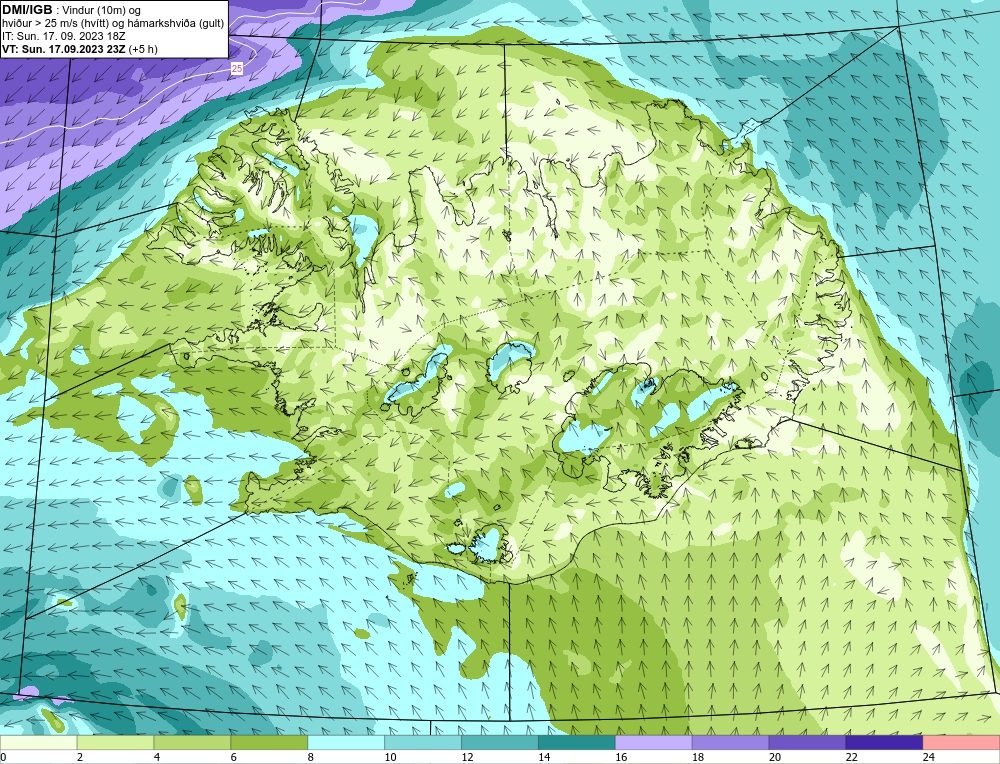Image resolution: width=1000 pixels, height=764 pixels.
Task: Click the 14-16 m/s darkest teal legend swatch
Action: tap(577, 743)
